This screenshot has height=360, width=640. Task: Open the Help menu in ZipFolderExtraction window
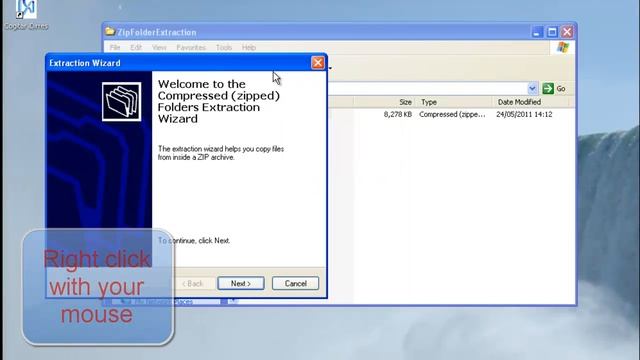249,47
